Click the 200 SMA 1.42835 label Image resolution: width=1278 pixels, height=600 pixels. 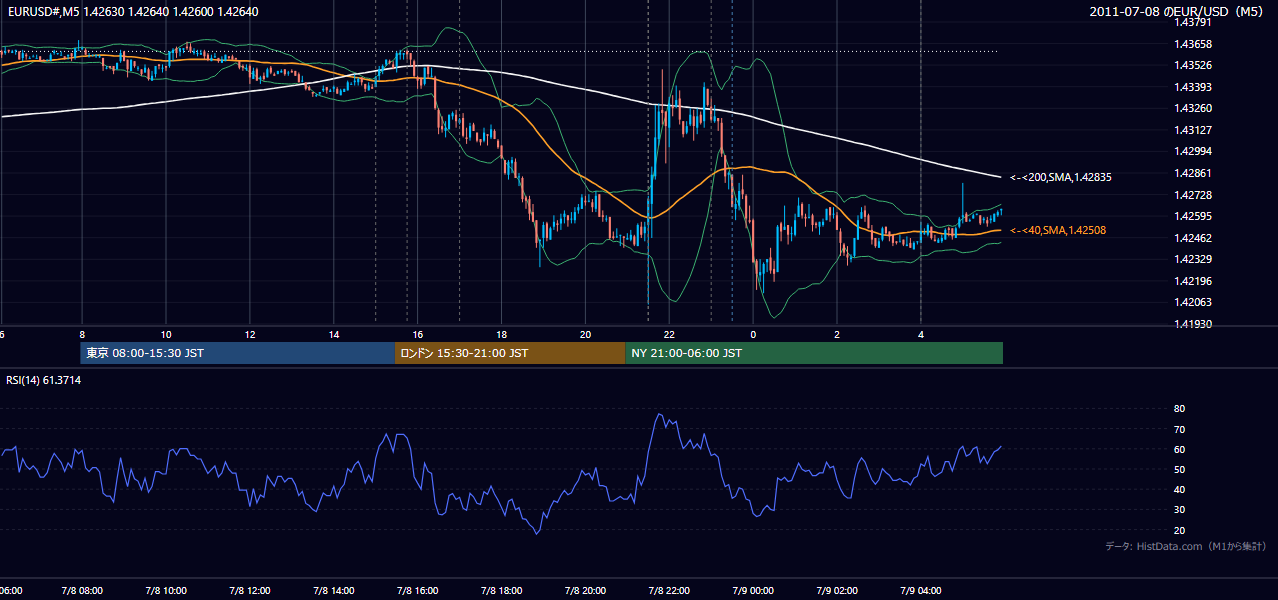(x=1061, y=177)
